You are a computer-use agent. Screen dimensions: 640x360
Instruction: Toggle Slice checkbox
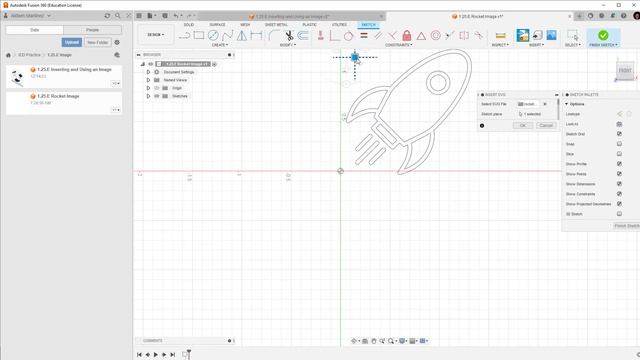(x=619, y=154)
